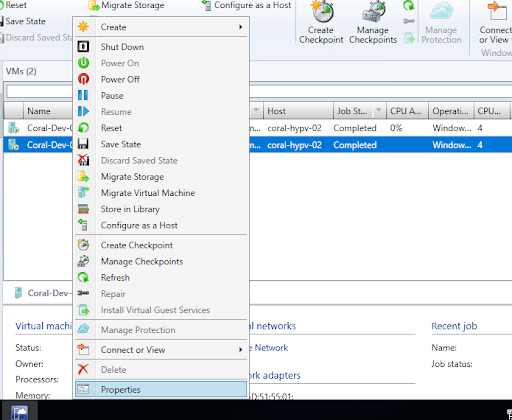Click the Create Checkpoint ribbon button
This screenshot has height=420, width=512.
click(x=321, y=23)
